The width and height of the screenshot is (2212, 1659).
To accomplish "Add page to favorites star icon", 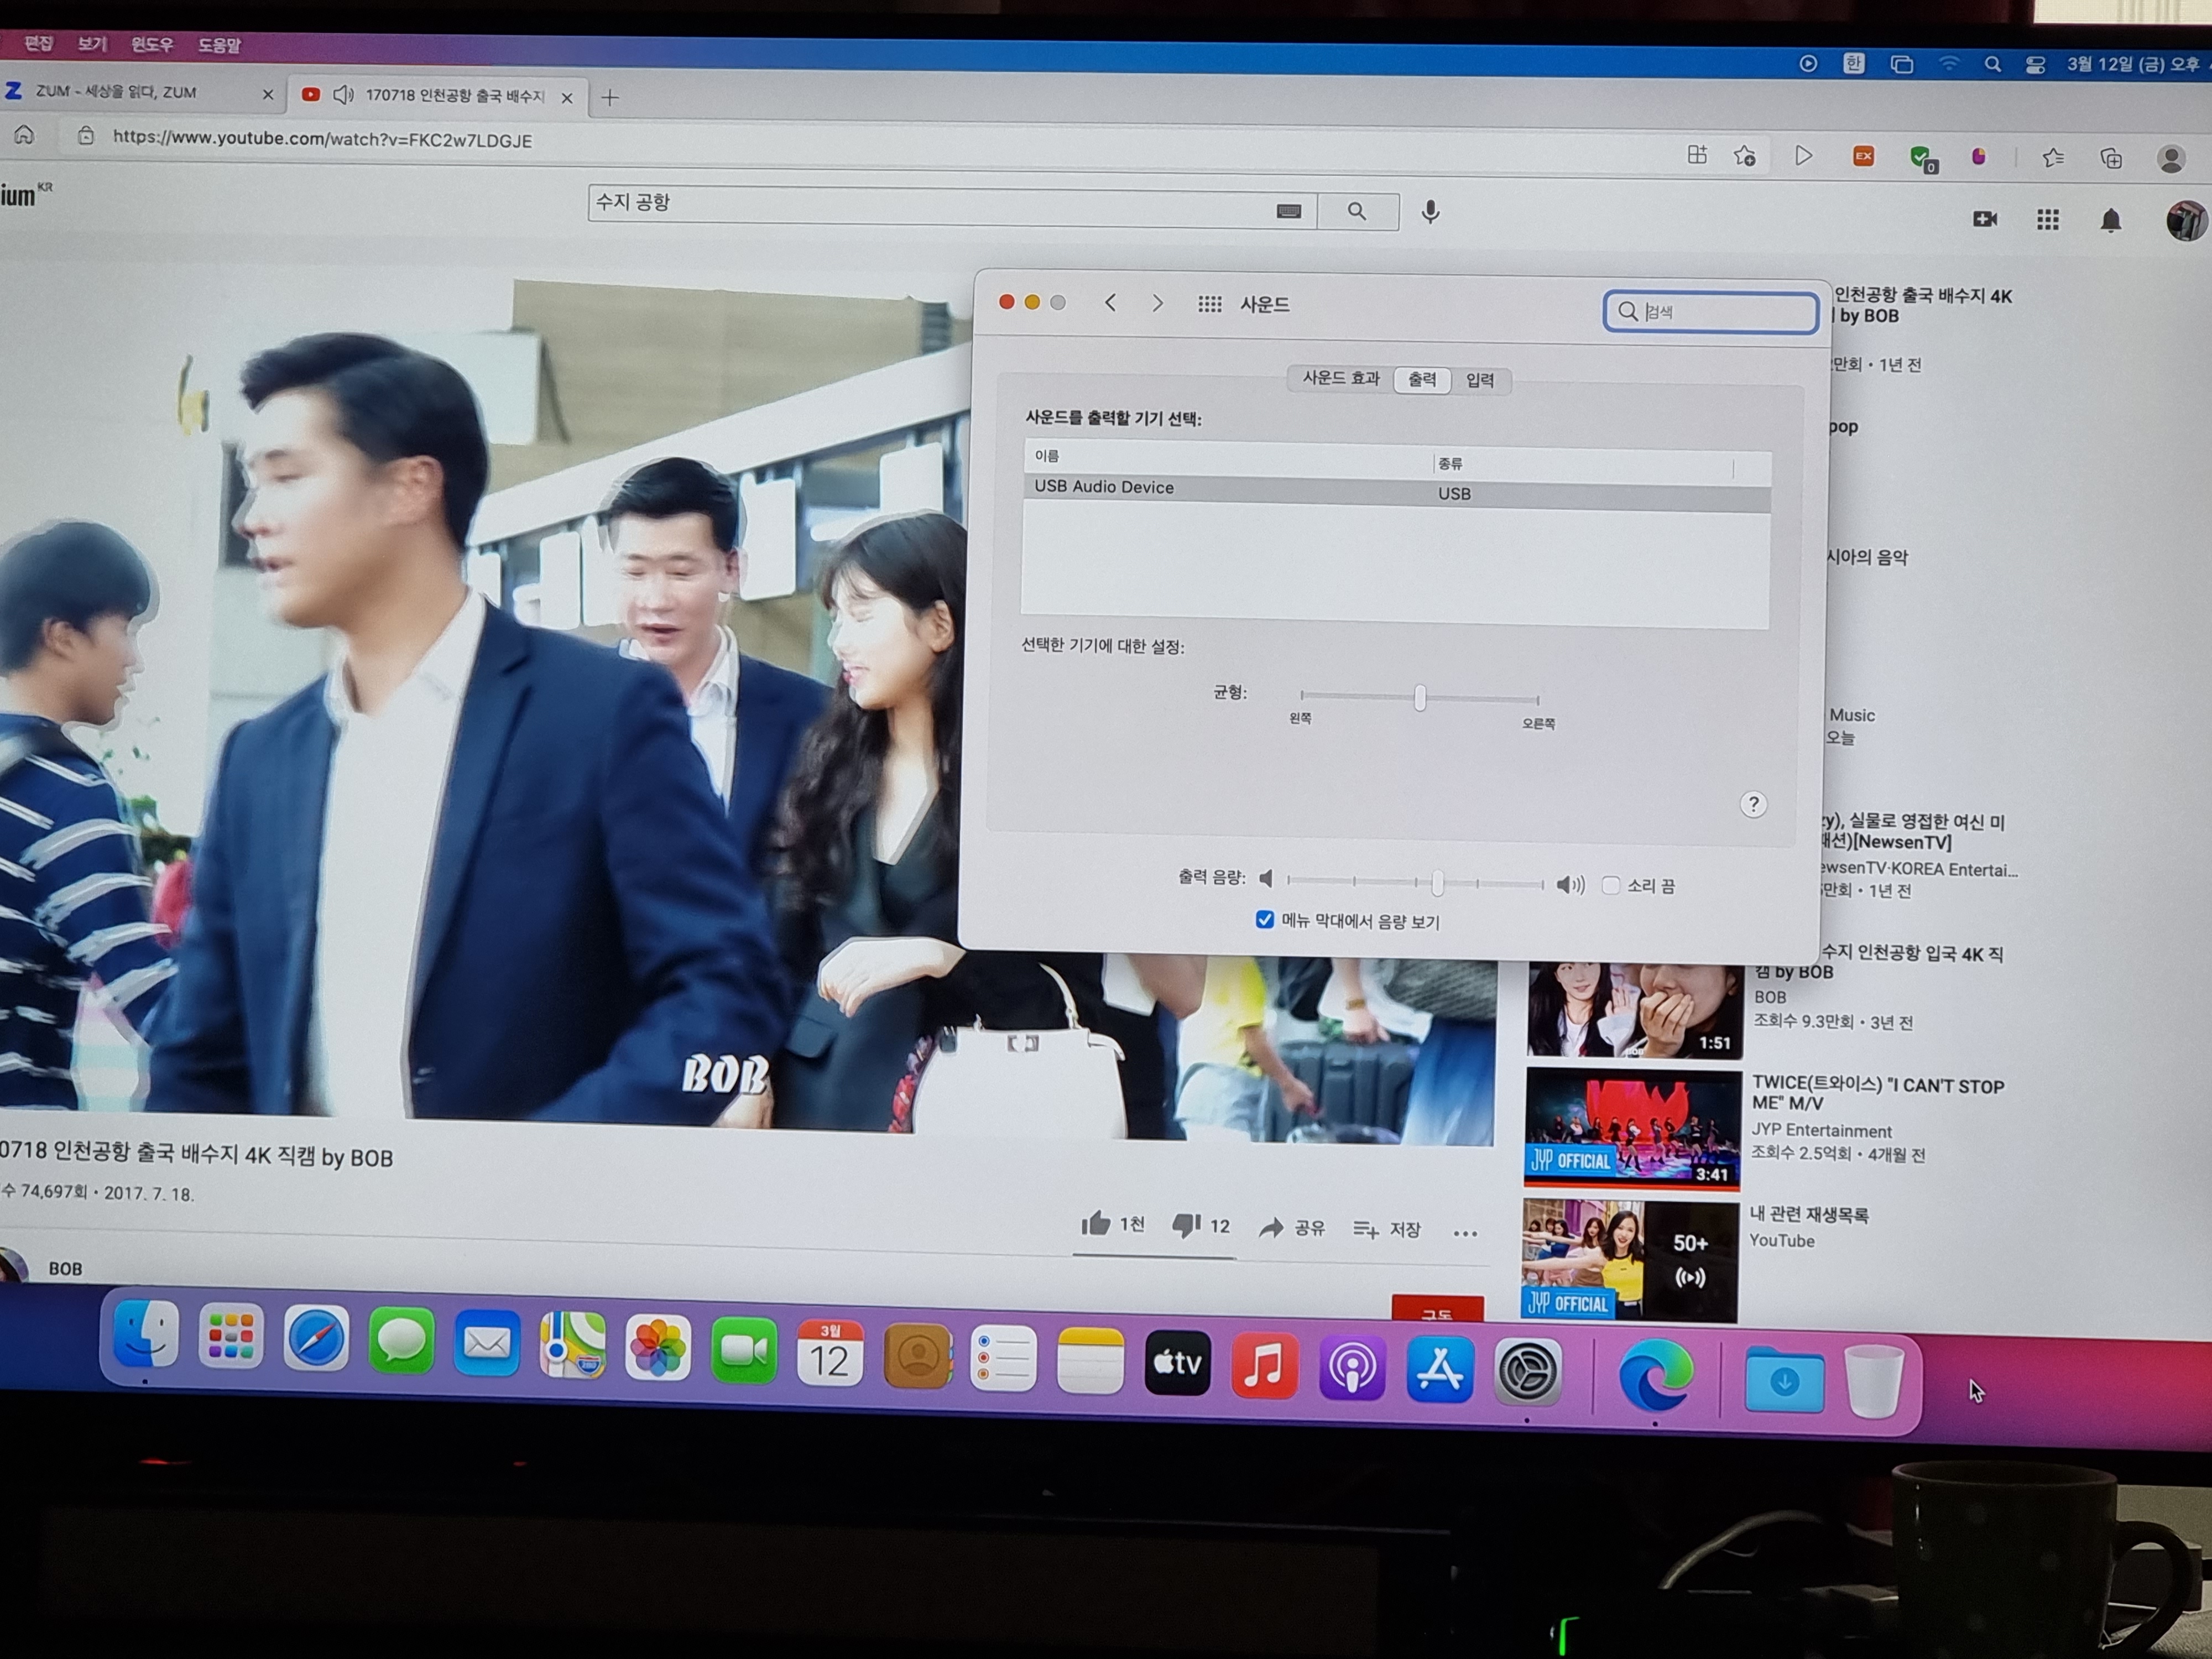I will [1744, 156].
